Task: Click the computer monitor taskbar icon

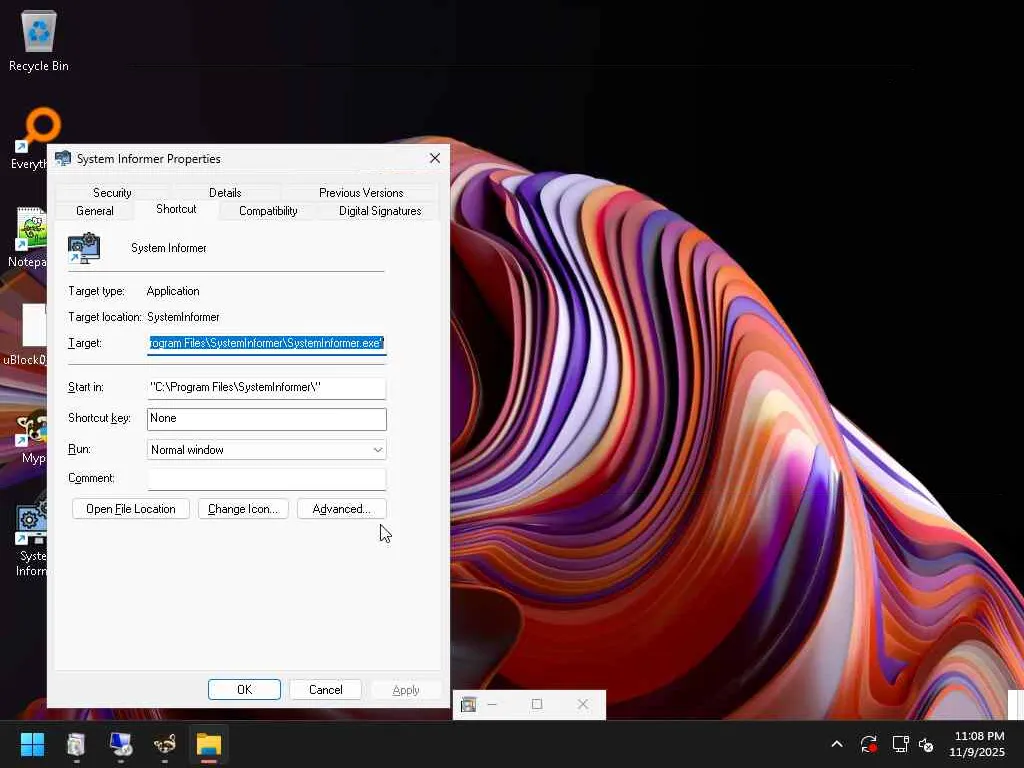Action: click(x=121, y=744)
